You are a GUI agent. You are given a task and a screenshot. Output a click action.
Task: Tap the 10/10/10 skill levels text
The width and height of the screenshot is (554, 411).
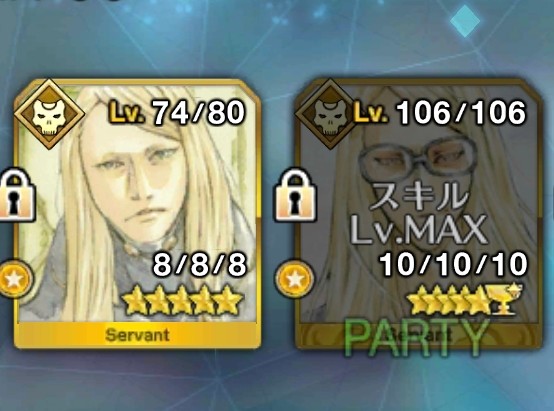point(453,265)
